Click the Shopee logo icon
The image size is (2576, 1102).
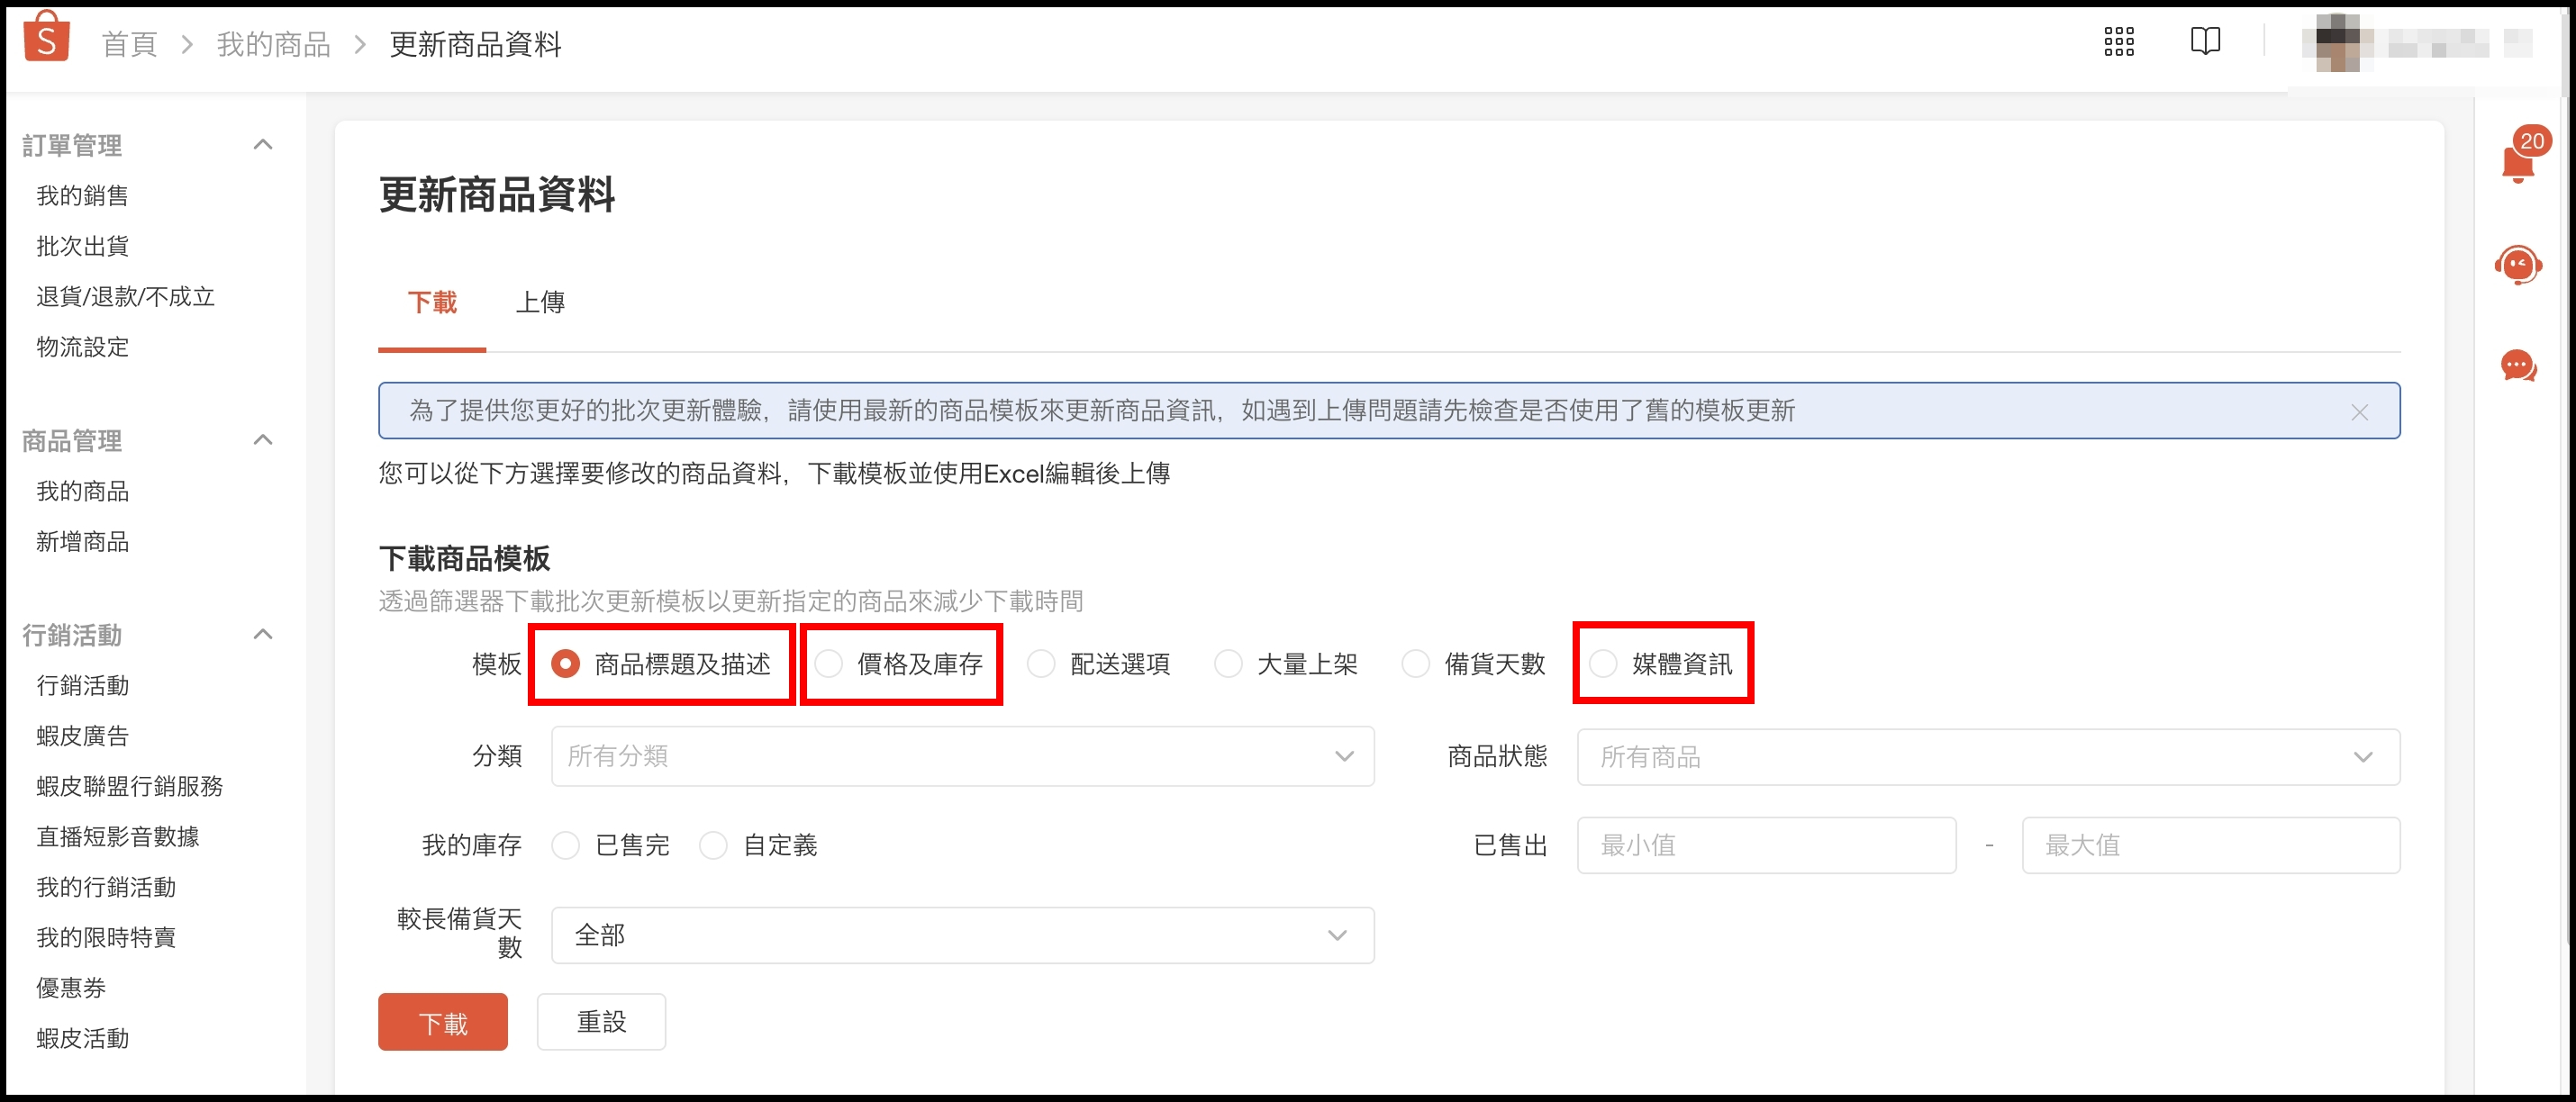pyautogui.click(x=46, y=38)
